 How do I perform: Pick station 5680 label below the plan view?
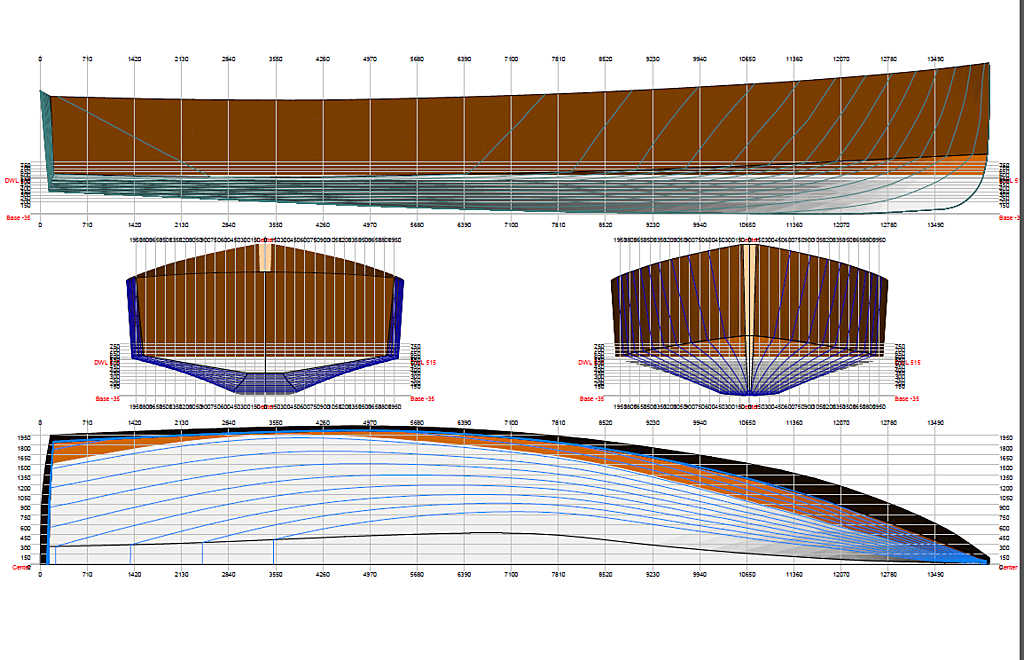click(417, 575)
